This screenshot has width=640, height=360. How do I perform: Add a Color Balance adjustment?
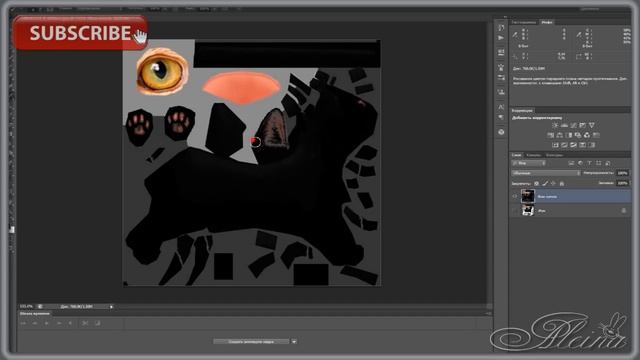pyautogui.click(x=560, y=135)
